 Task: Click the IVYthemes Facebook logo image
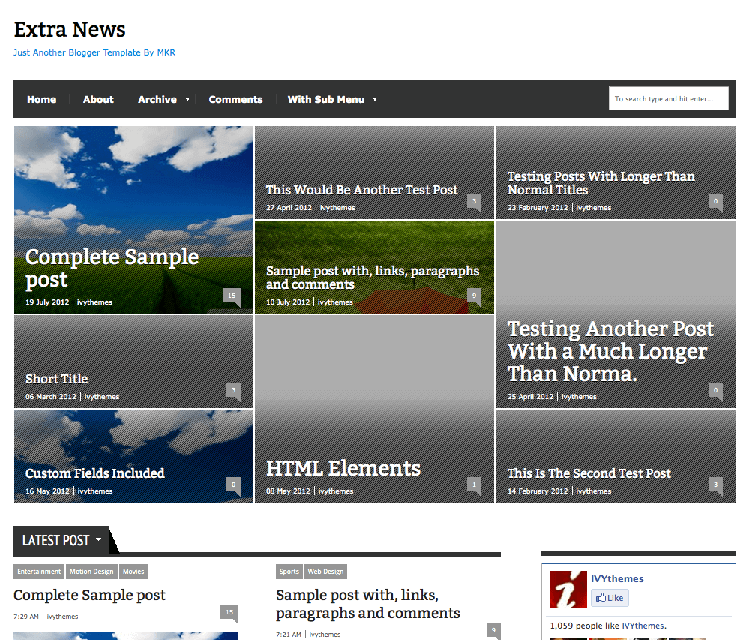coord(568,589)
